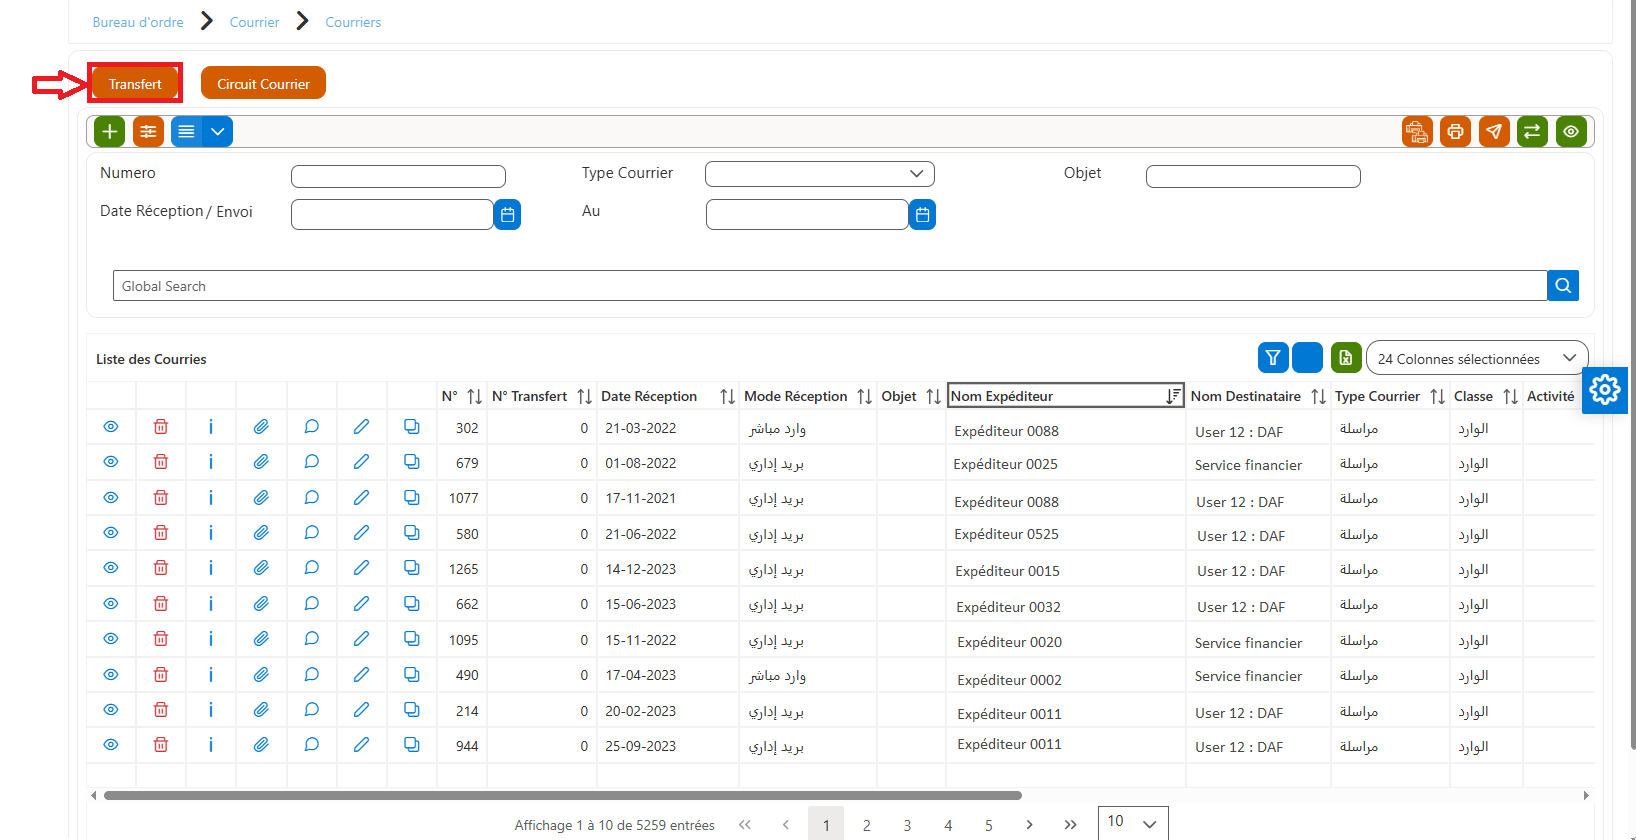Open attachment paperclip for courrier 679
This screenshot has width=1636, height=840.
261,462
